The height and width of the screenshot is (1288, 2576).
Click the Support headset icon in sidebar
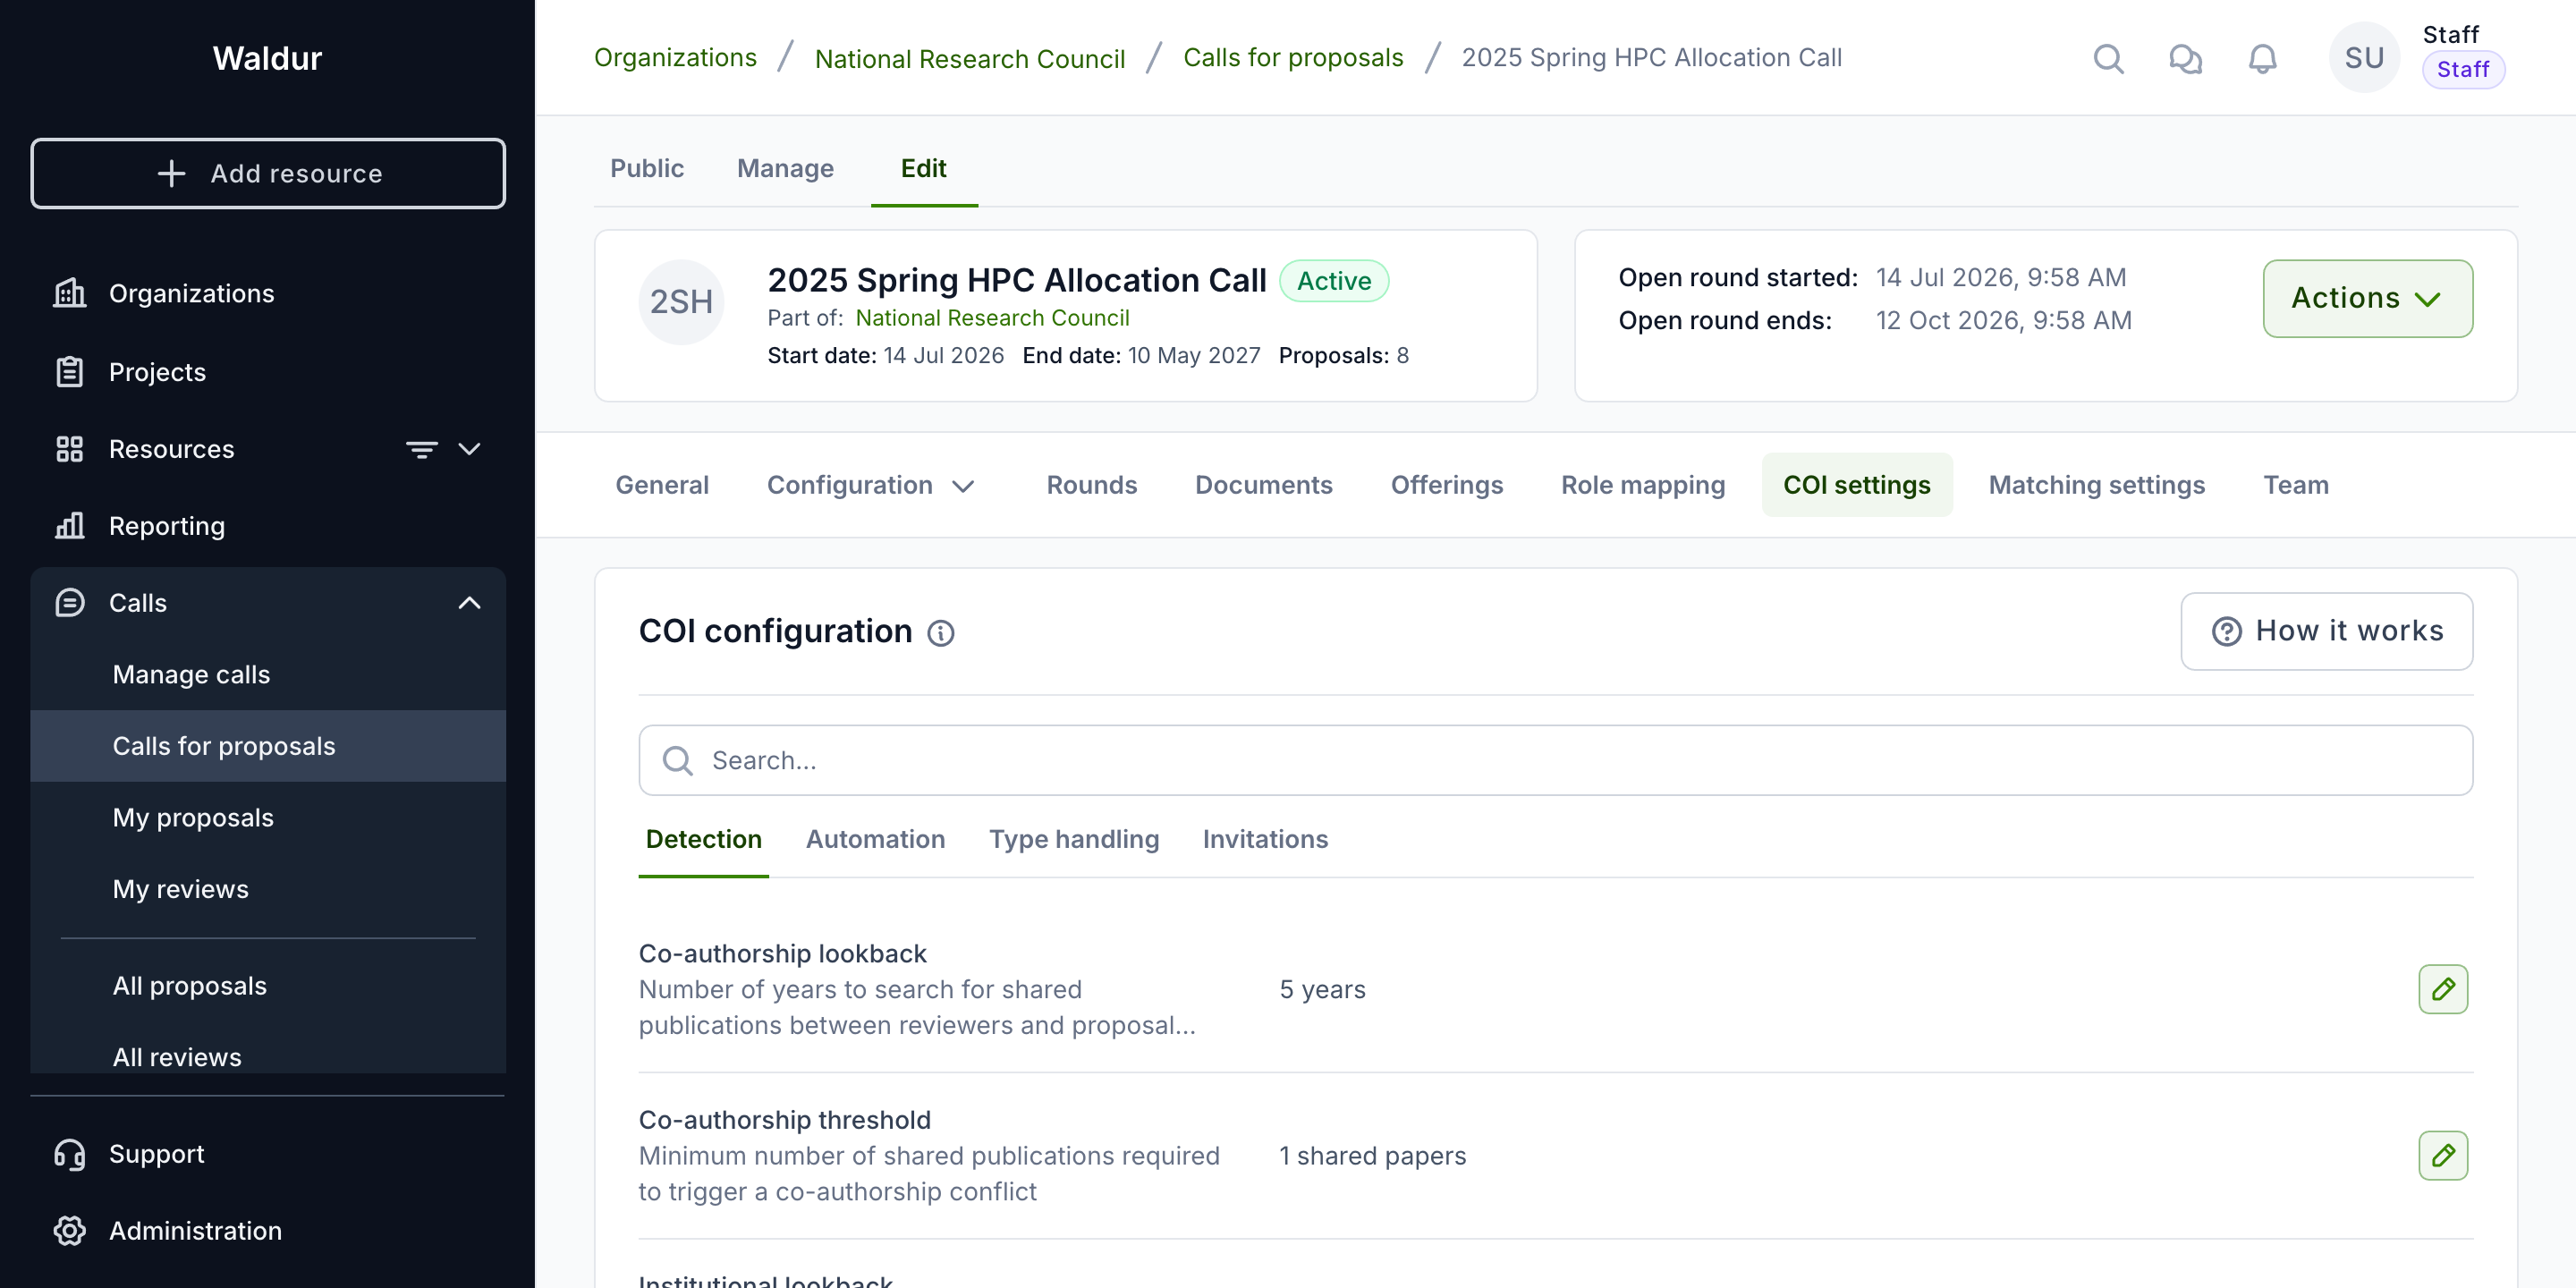pyautogui.click(x=69, y=1154)
